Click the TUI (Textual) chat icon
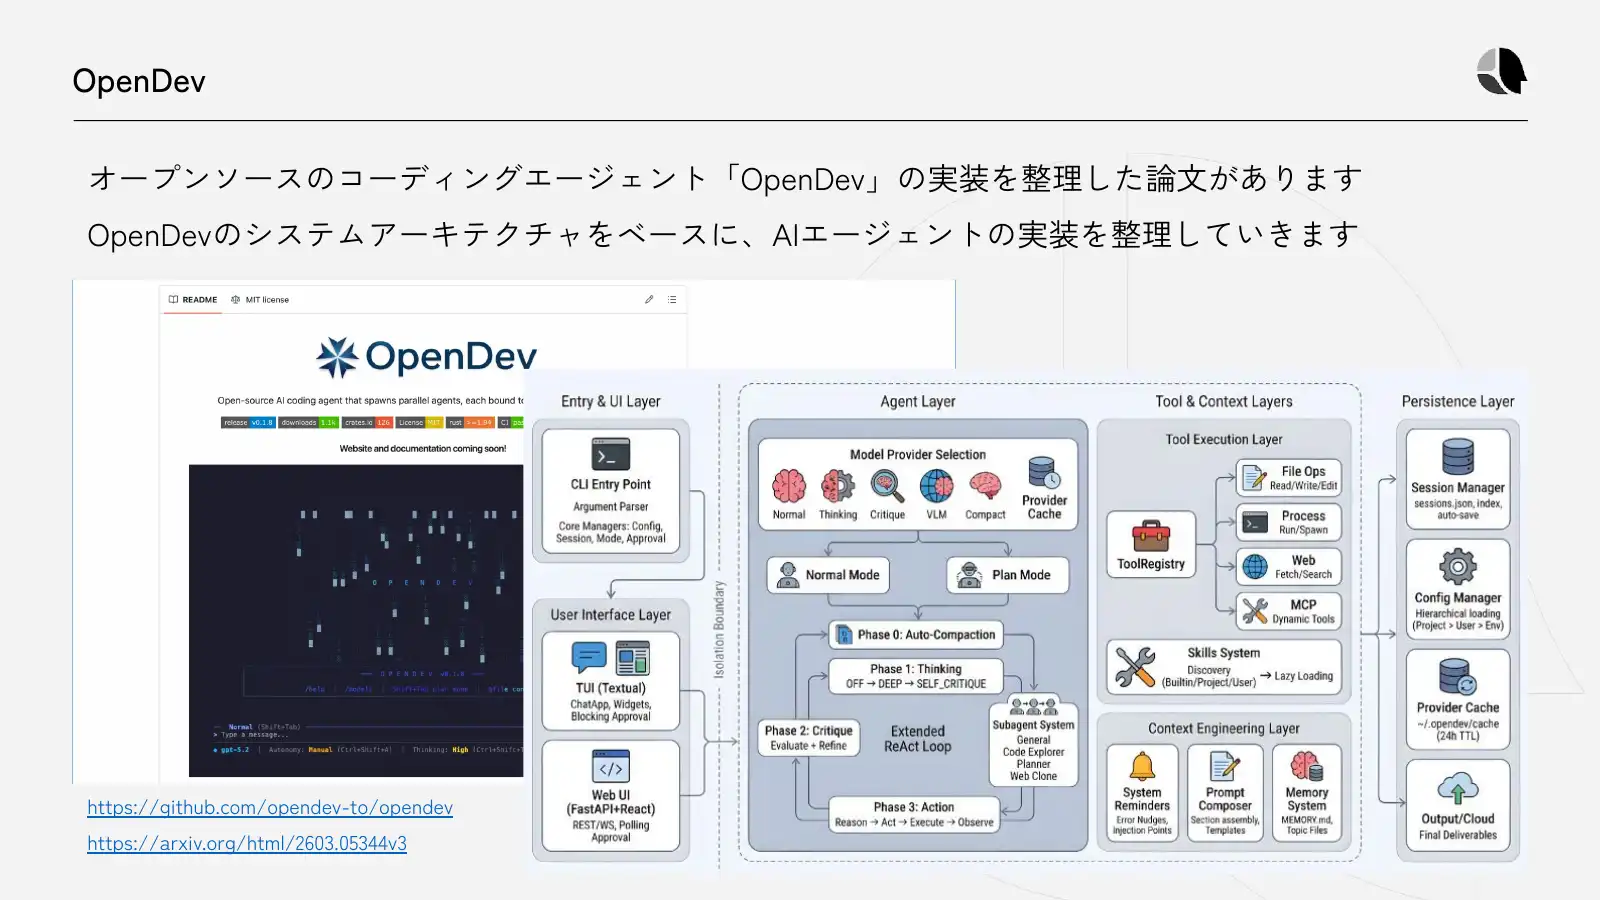 [x=589, y=658]
